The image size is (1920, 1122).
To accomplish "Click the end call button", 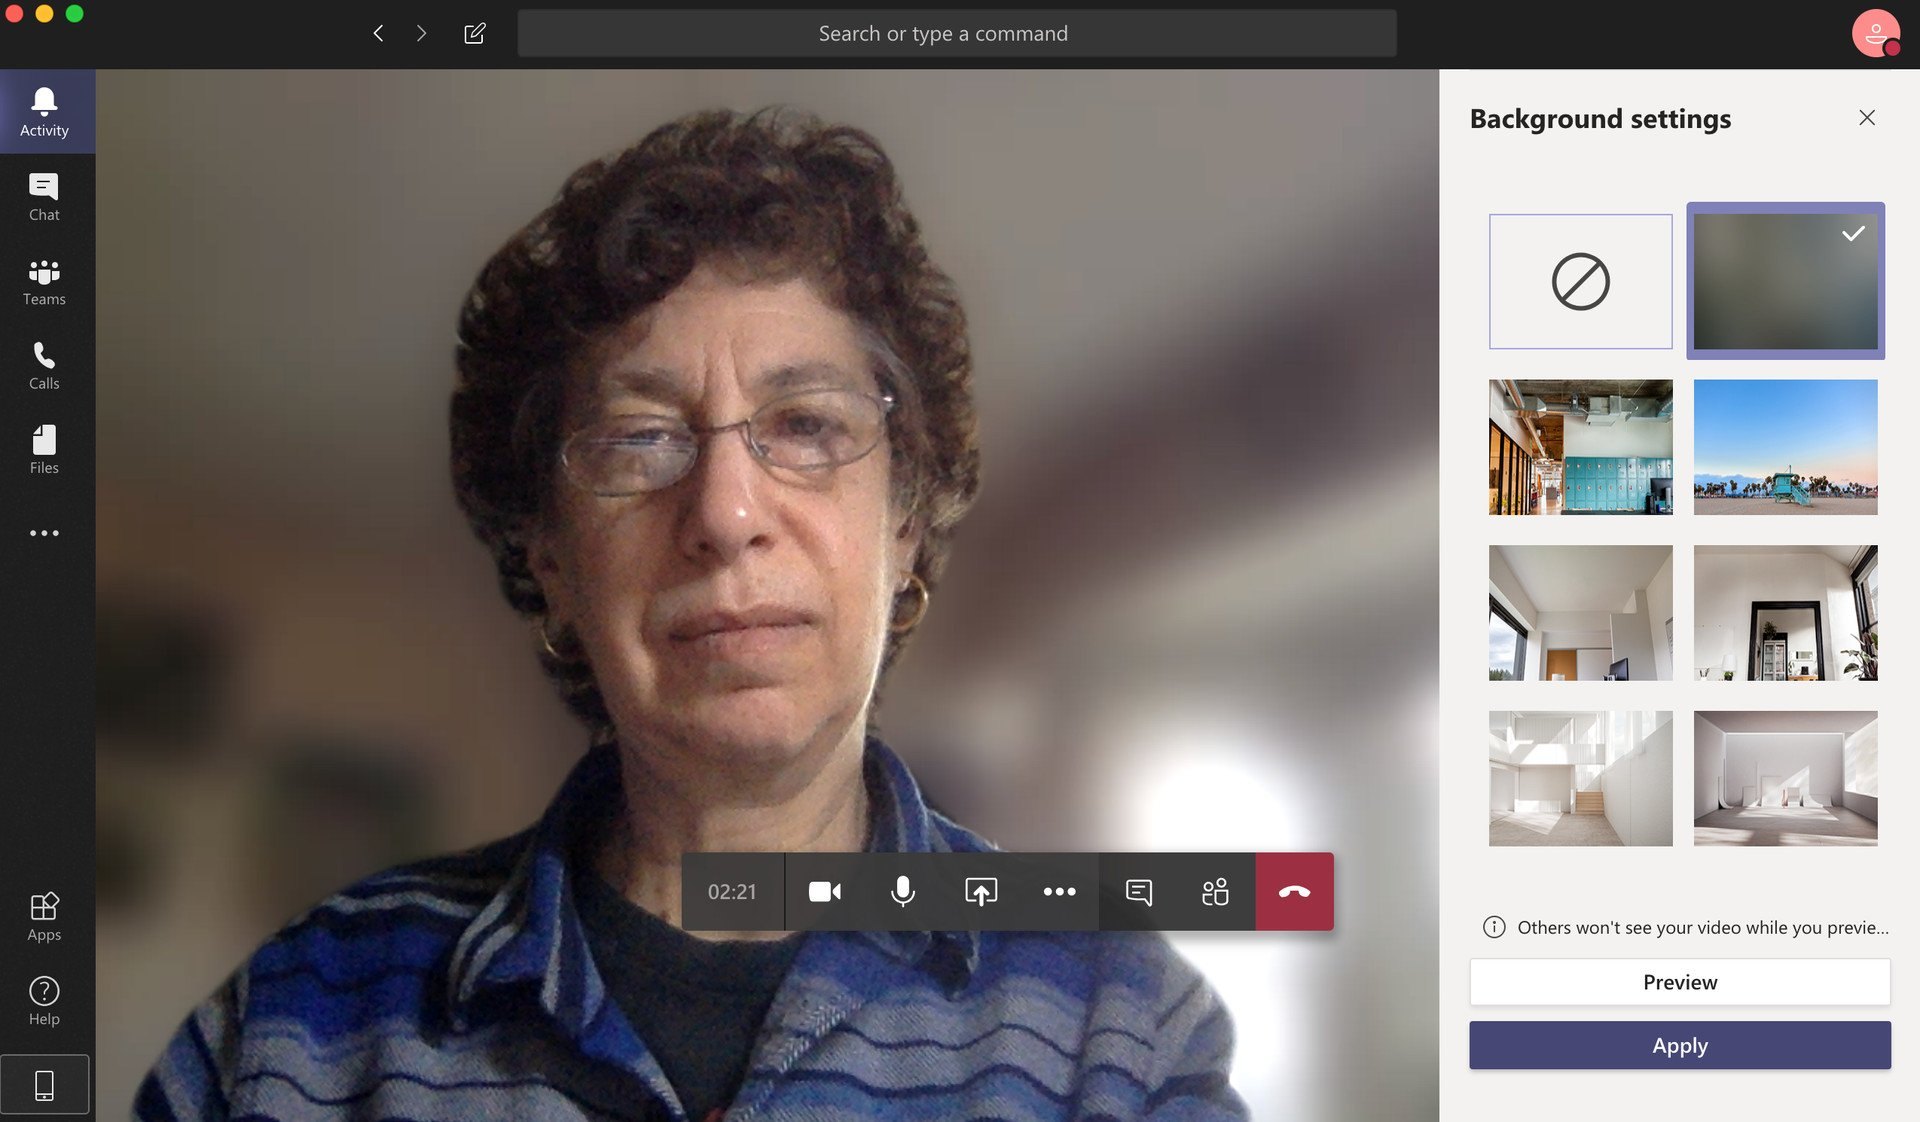I will [1294, 891].
